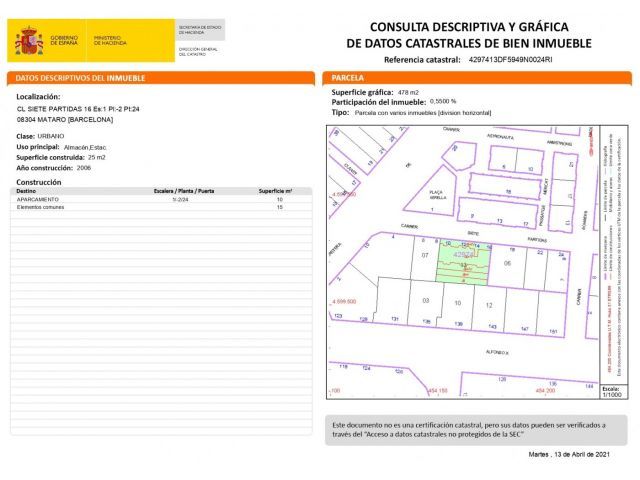Click the 'Uso principal:' label
The image size is (640, 480).
[x=38, y=147]
